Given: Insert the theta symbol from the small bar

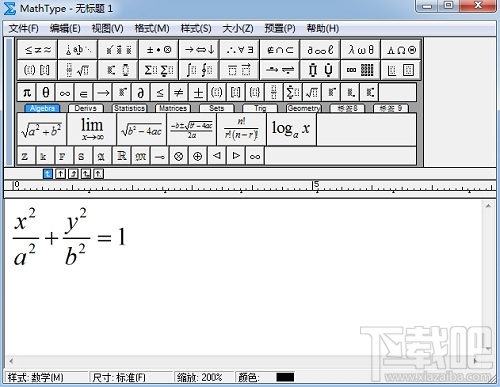Looking at the screenshot, I should pos(46,92).
